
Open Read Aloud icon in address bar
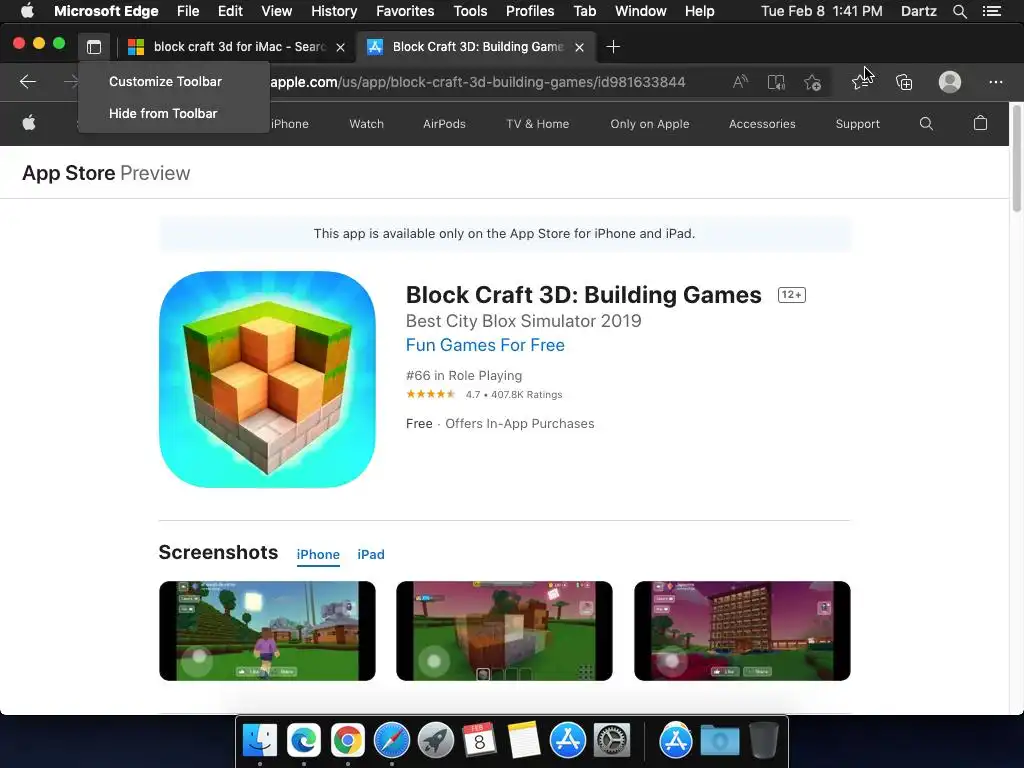(x=740, y=82)
